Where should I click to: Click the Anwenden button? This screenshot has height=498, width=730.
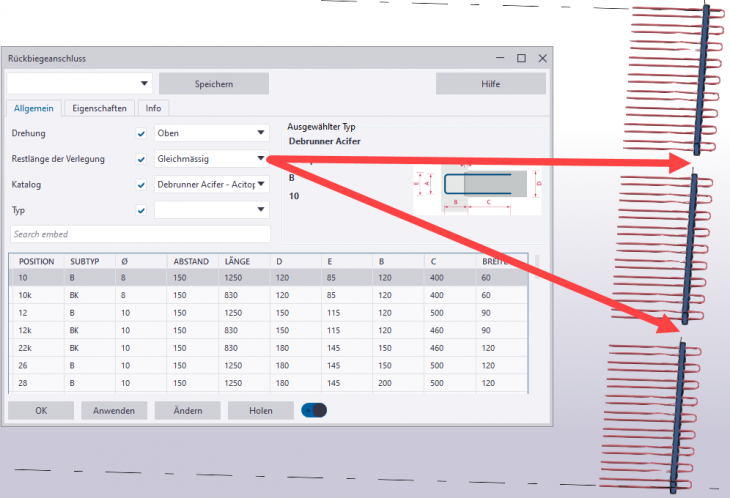click(x=114, y=410)
